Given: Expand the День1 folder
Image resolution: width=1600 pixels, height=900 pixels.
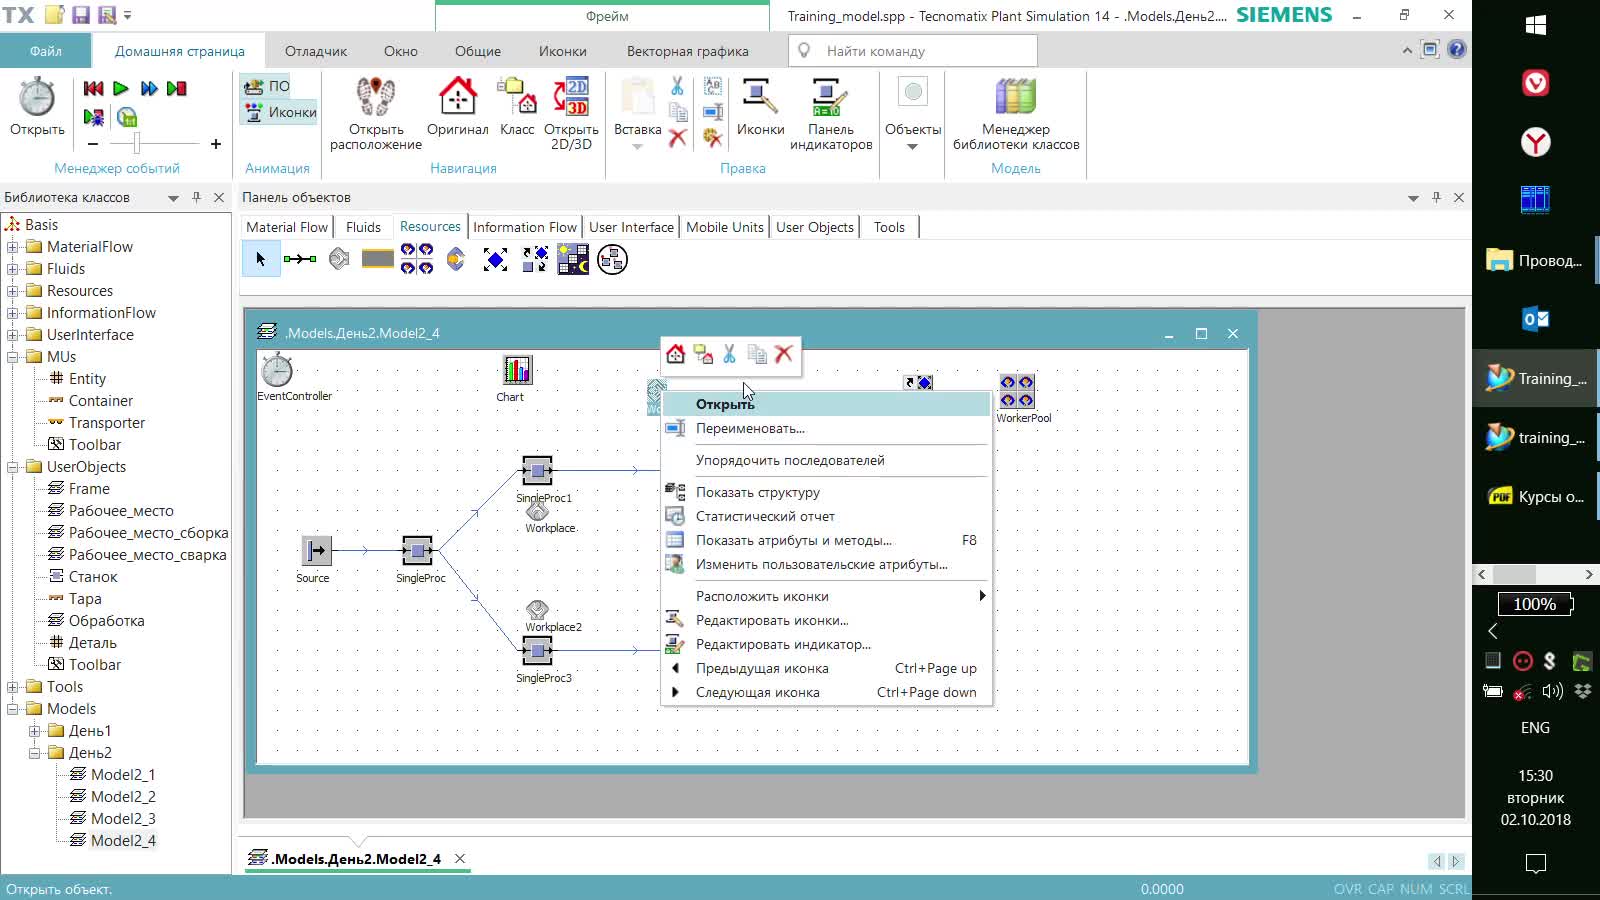Looking at the screenshot, I should click(x=35, y=731).
